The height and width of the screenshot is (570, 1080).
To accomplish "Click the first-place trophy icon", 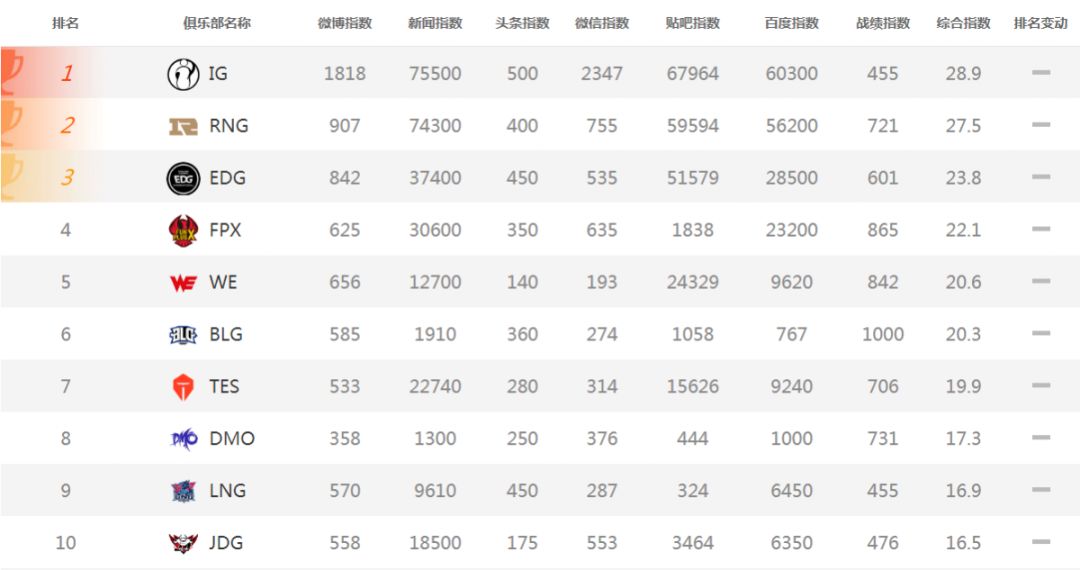I will click(12, 72).
